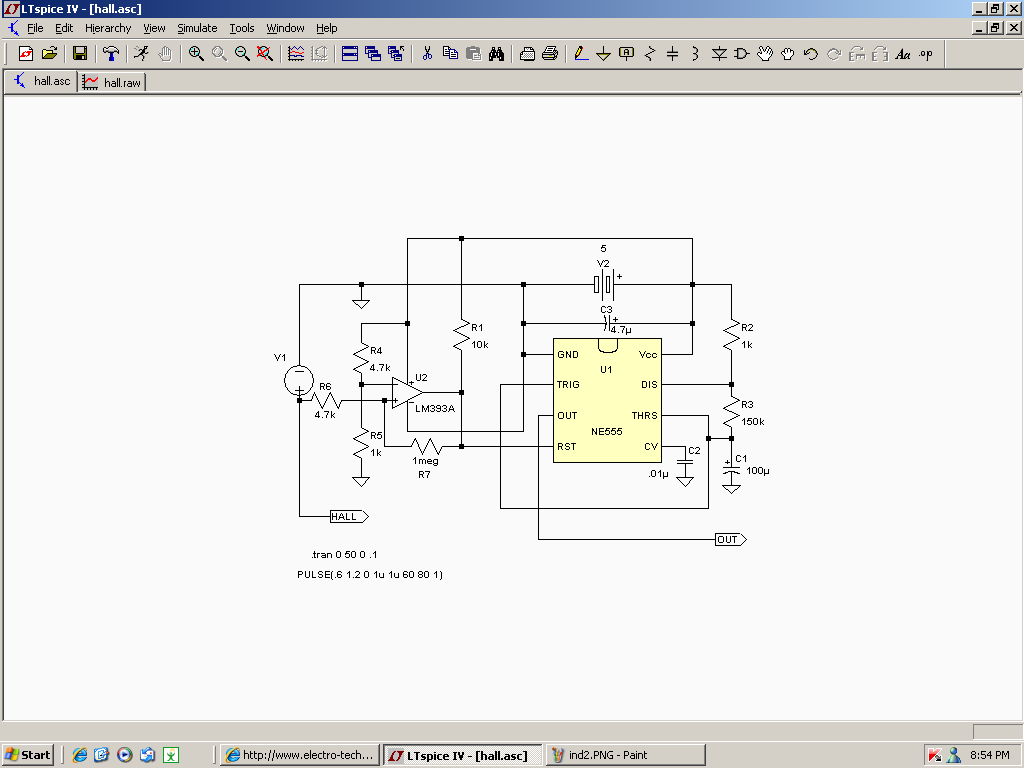Close all windows toolbar icon
Screen dimensions: 1024x768
(396, 54)
